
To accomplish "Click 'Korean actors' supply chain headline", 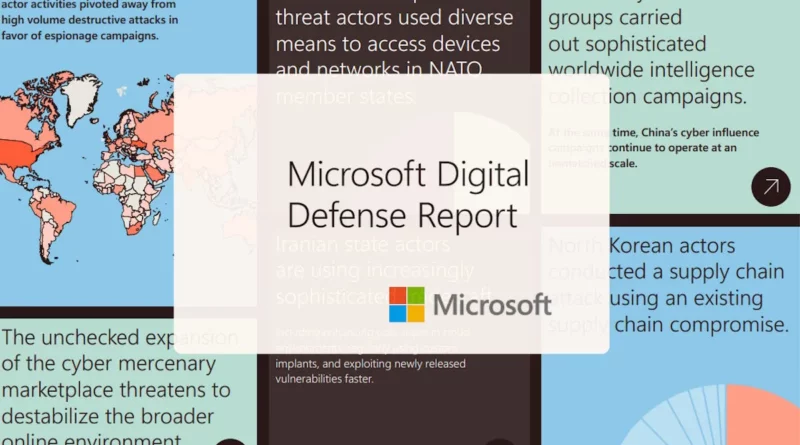I will pyautogui.click(x=668, y=285).
